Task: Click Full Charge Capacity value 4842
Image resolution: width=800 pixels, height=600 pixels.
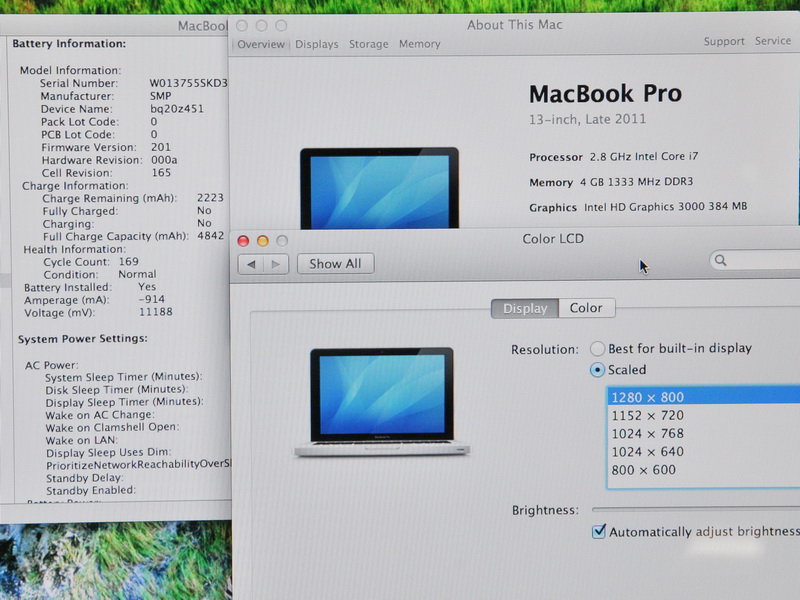Action: click(x=211, y=236)
